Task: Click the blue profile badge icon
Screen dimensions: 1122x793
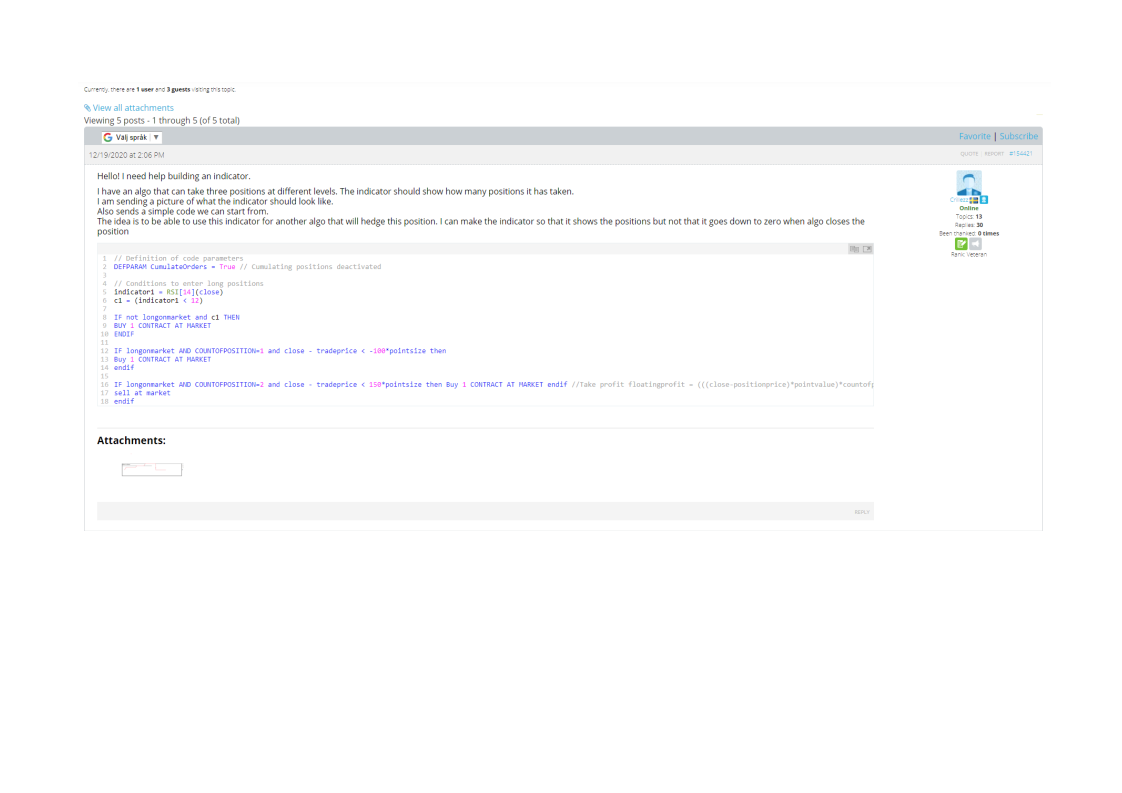Action: [984, 200]
